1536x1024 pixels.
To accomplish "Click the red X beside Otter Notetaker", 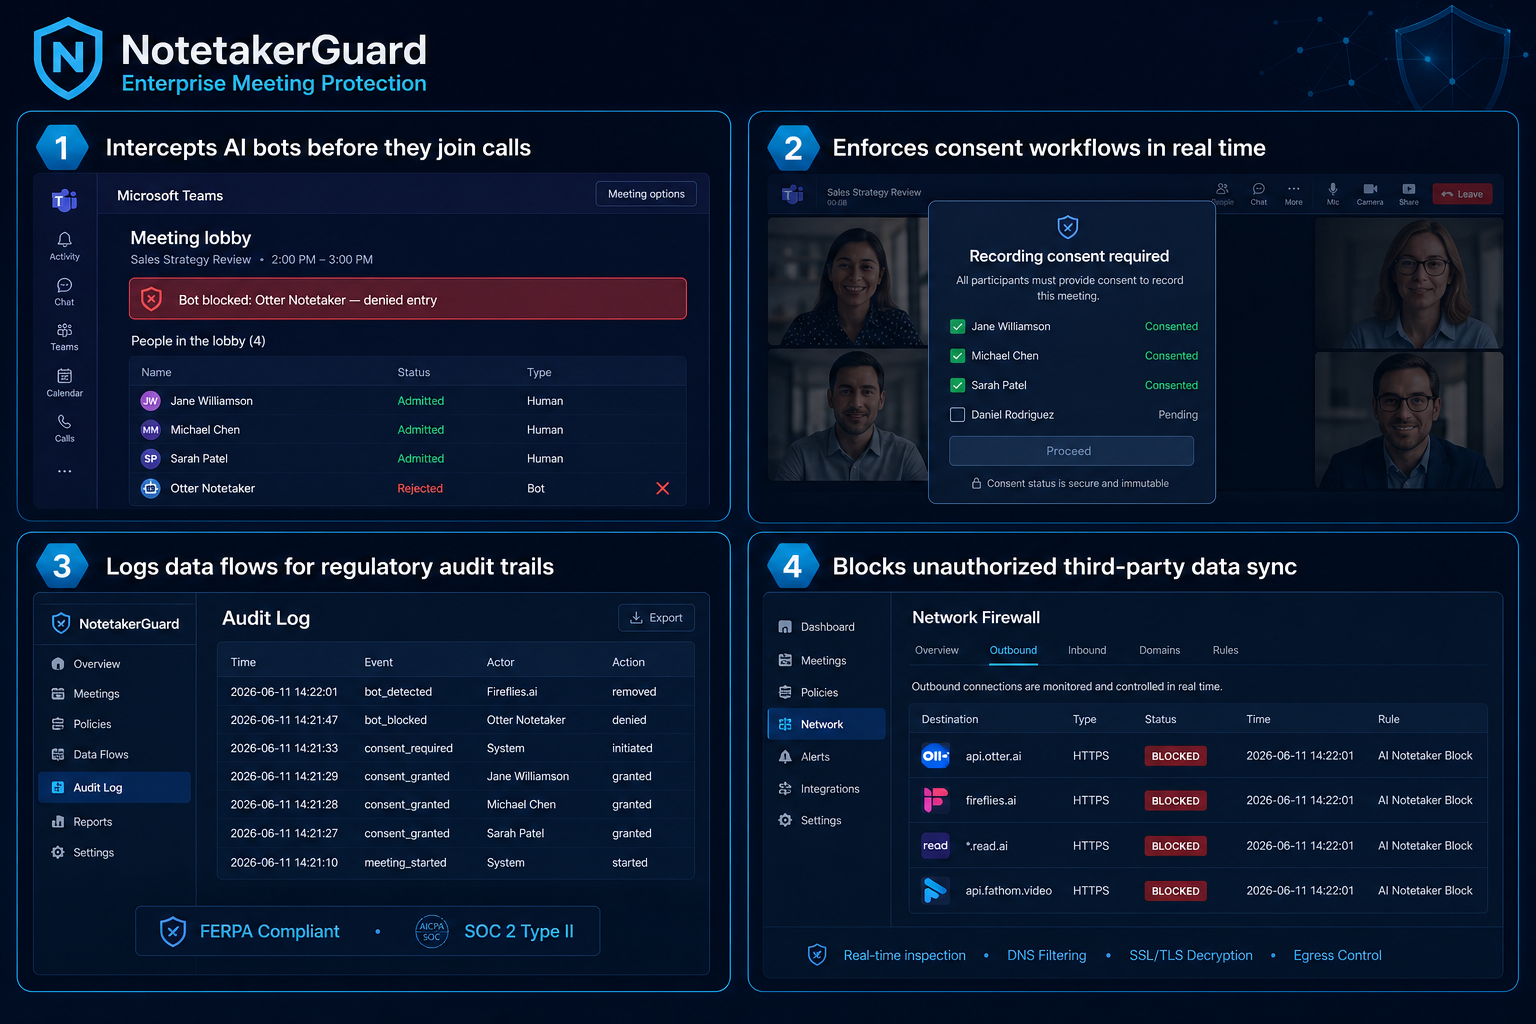I will tap(662, 488).
